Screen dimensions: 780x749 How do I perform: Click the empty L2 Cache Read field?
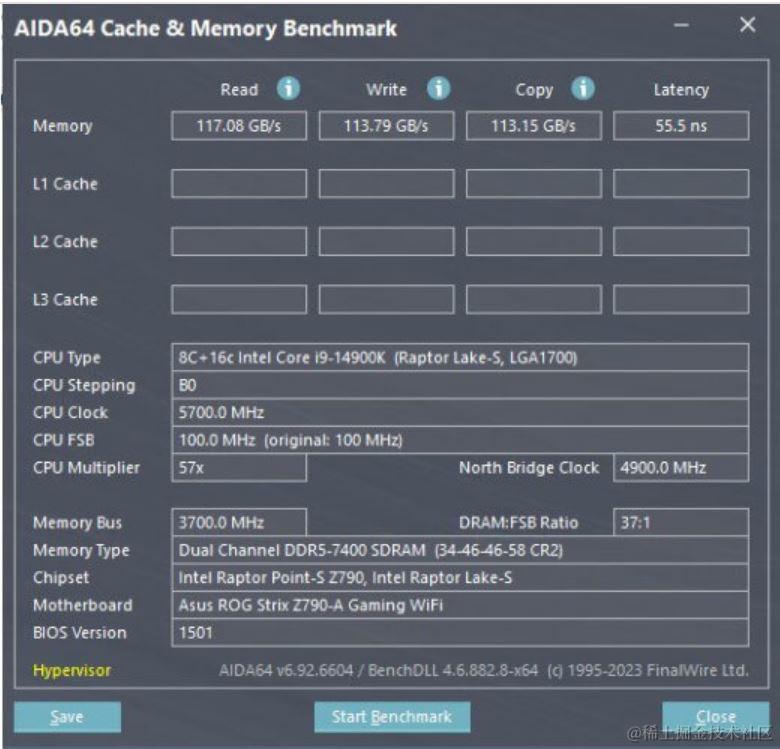(x=239, y=241)
